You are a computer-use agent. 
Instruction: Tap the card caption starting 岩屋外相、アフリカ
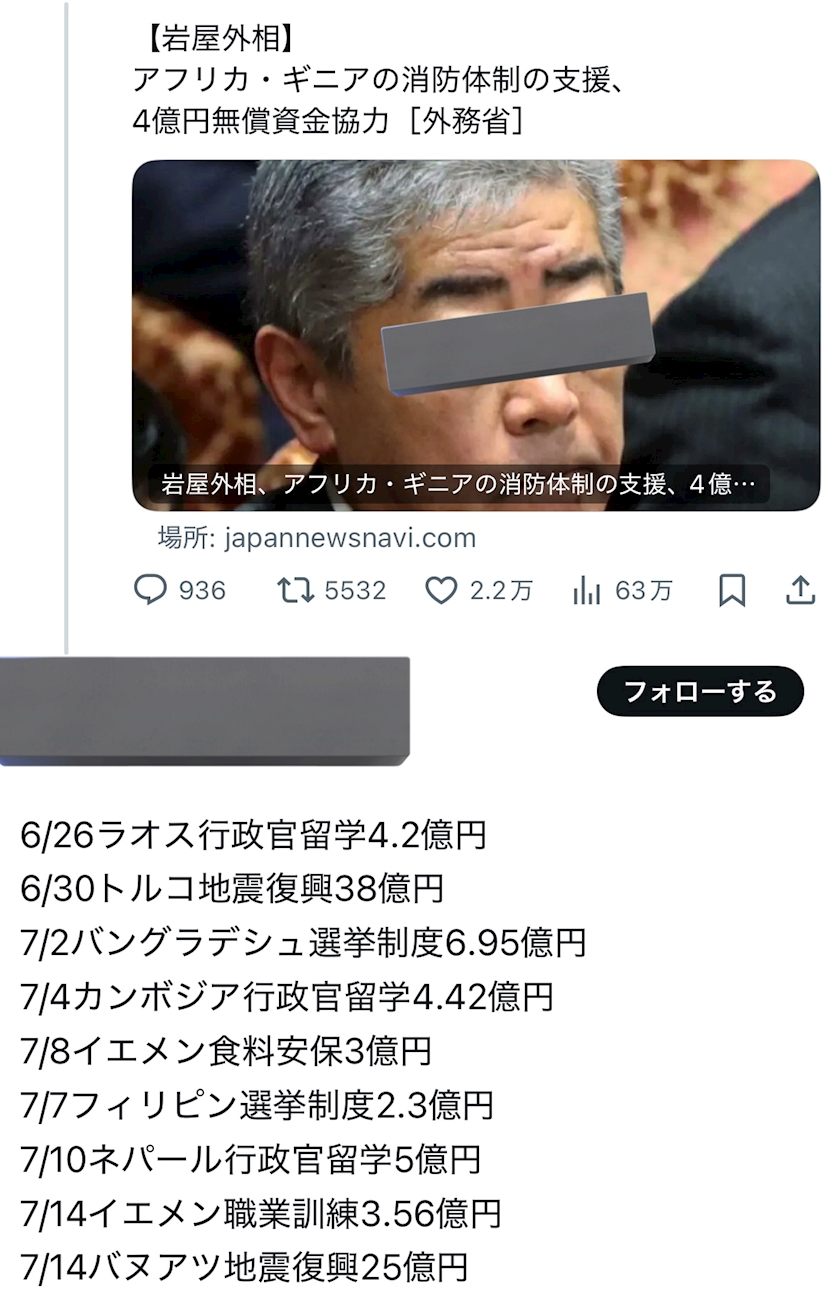pyautogui.click(x=458, y=485)
